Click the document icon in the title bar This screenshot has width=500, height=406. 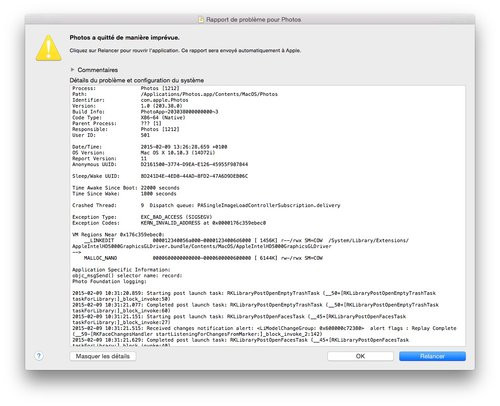(201, 20)
